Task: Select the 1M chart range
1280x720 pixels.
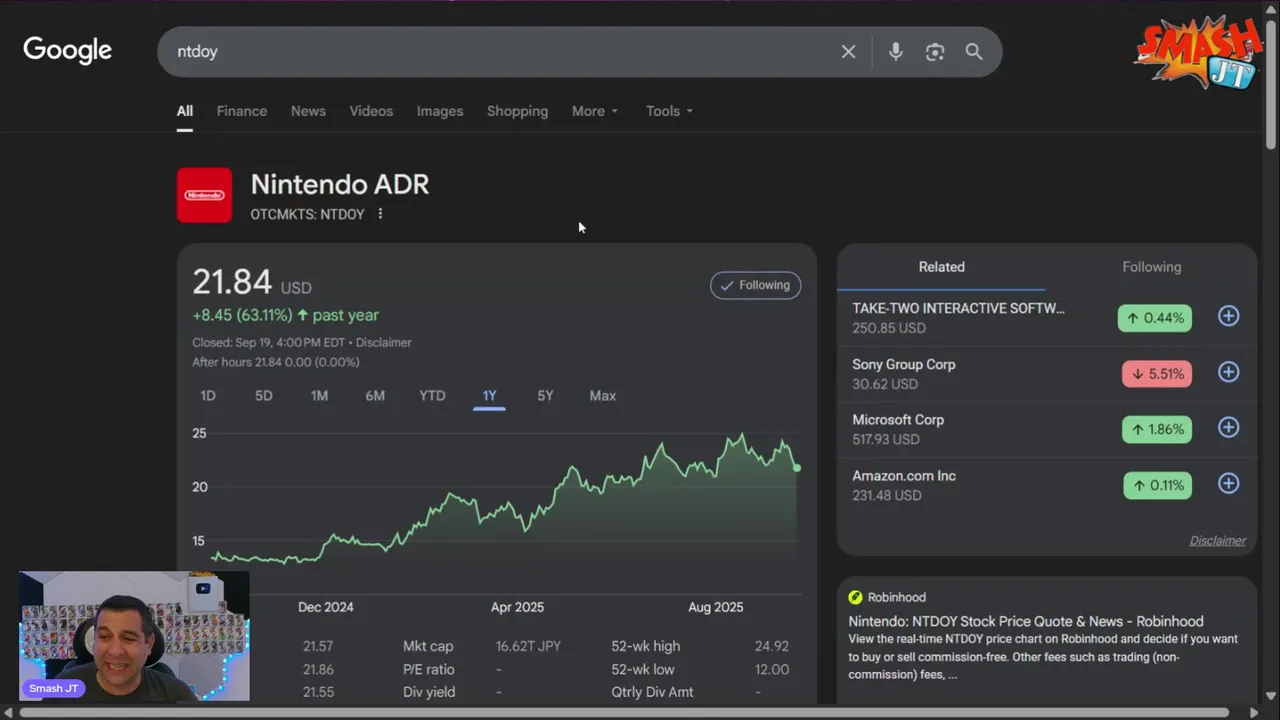Action: tap(319, 396)
